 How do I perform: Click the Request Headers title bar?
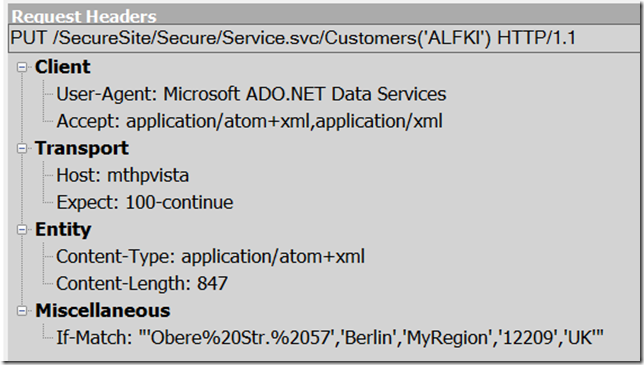pos(324,16)
